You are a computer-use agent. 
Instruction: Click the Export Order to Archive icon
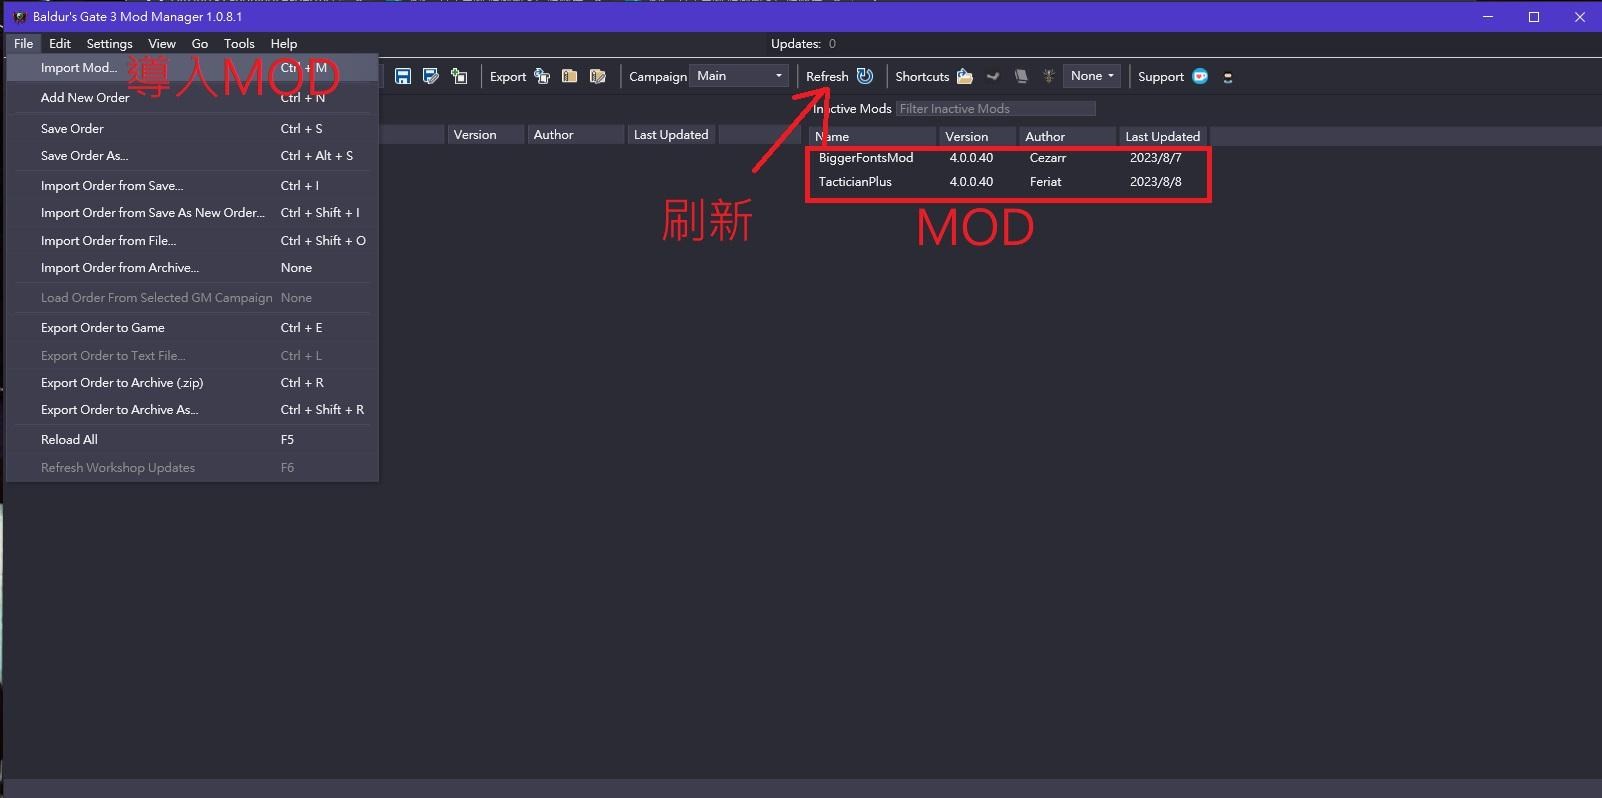(570, 76)
